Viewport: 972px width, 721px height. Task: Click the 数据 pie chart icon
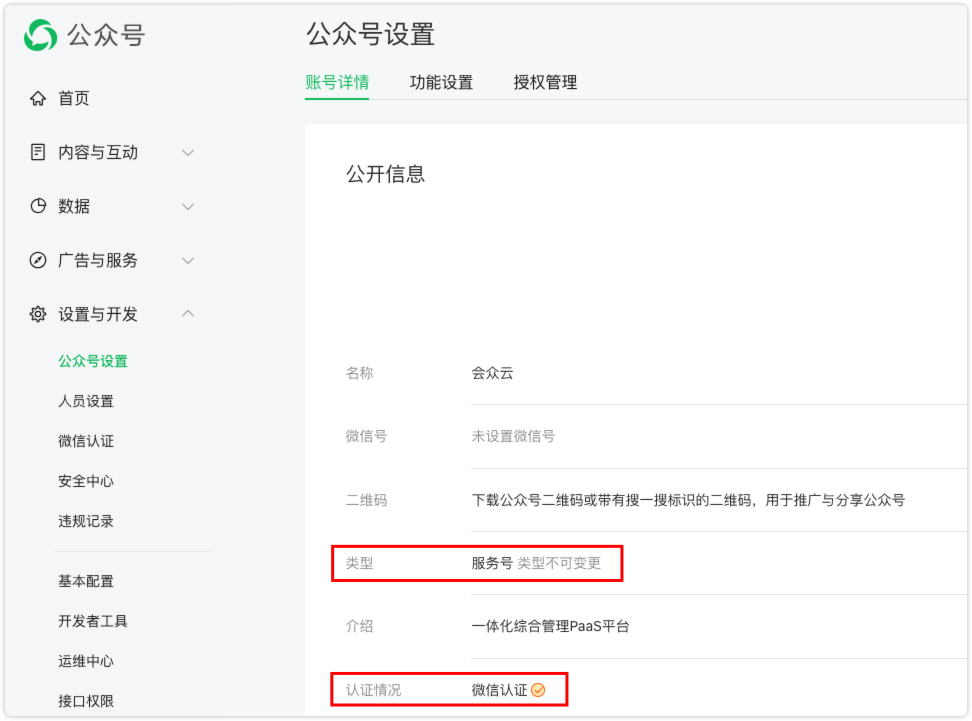pyautogui.click(x=38, y=206)
